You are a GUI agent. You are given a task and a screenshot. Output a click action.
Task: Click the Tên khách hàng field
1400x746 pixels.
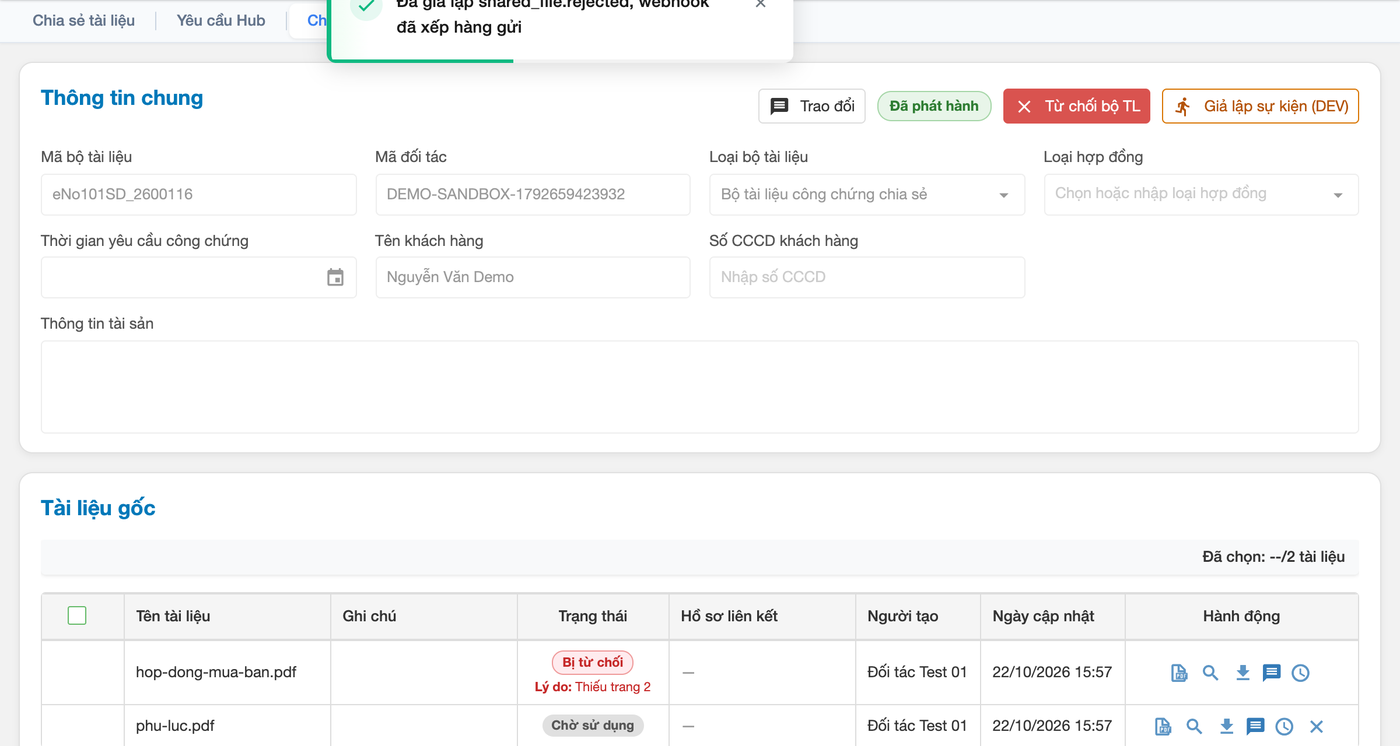[x=533, y=277]
